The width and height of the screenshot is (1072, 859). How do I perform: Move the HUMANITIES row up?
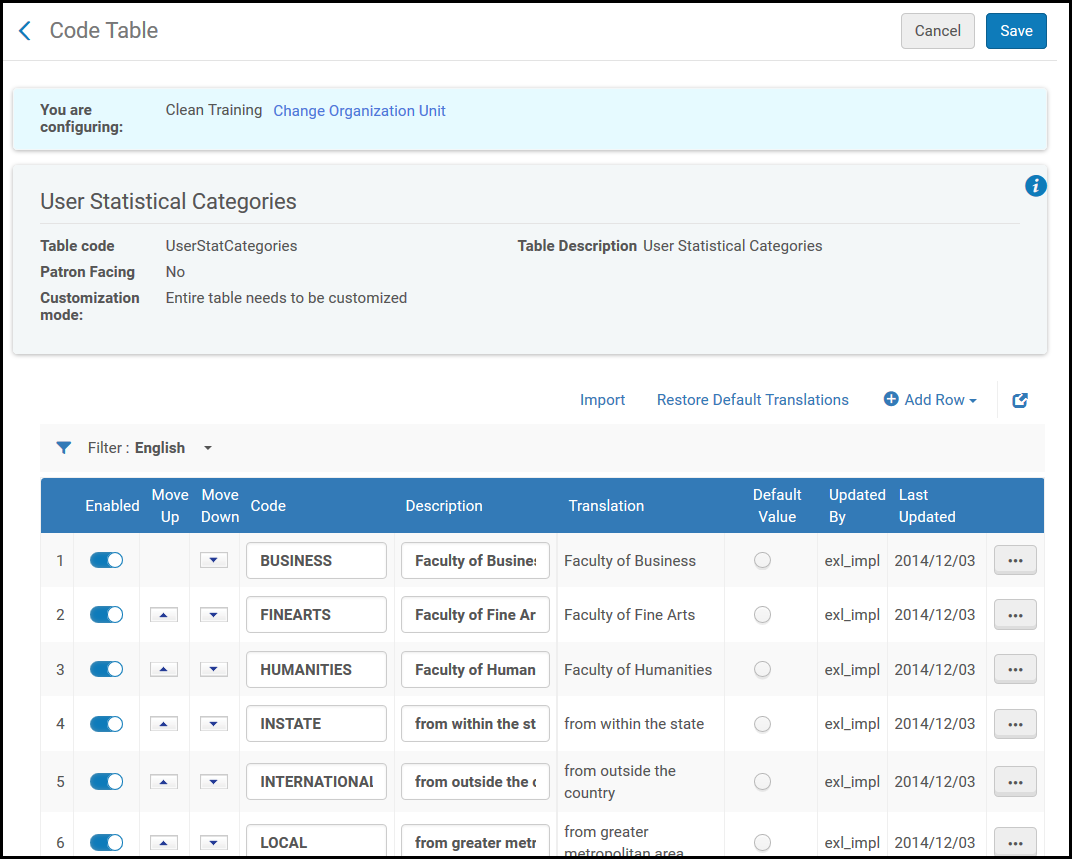pos(163,670)
